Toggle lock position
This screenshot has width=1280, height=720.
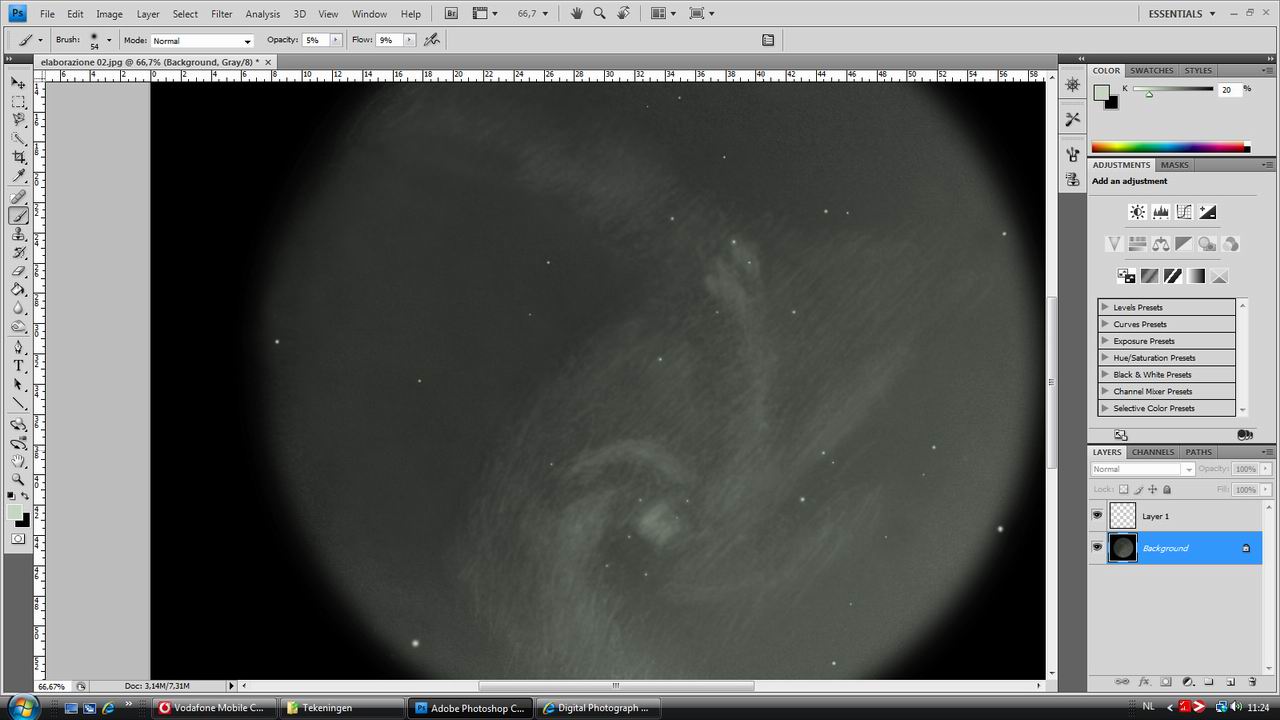[x=1153, y=490]
